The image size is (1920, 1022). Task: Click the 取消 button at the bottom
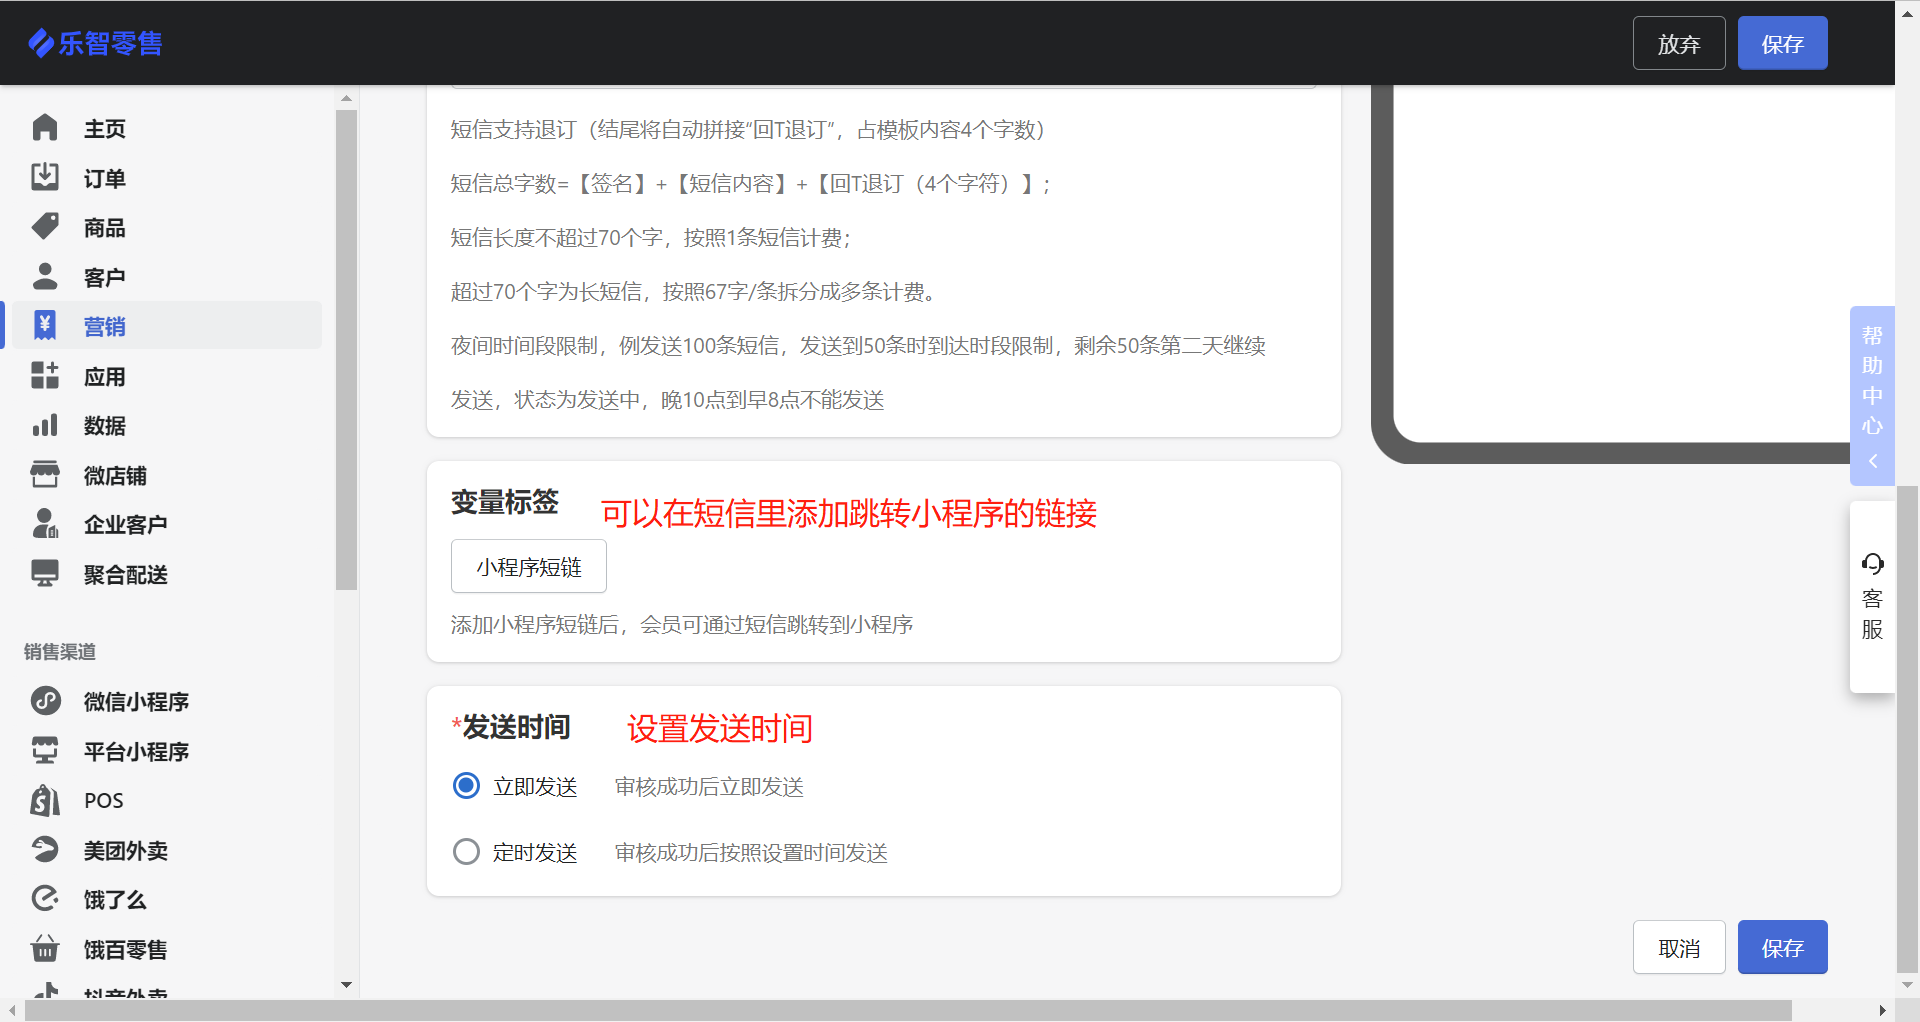(1679, 947)
